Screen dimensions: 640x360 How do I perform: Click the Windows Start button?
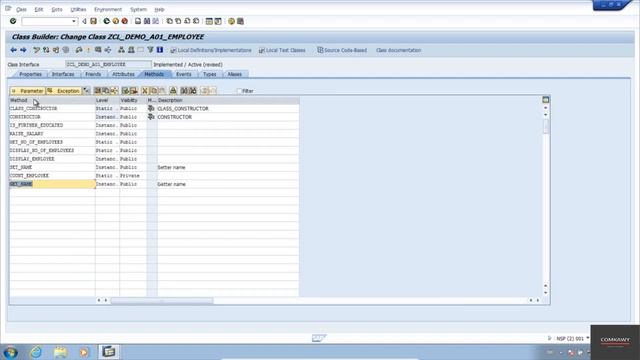click(x=11, y=352)
